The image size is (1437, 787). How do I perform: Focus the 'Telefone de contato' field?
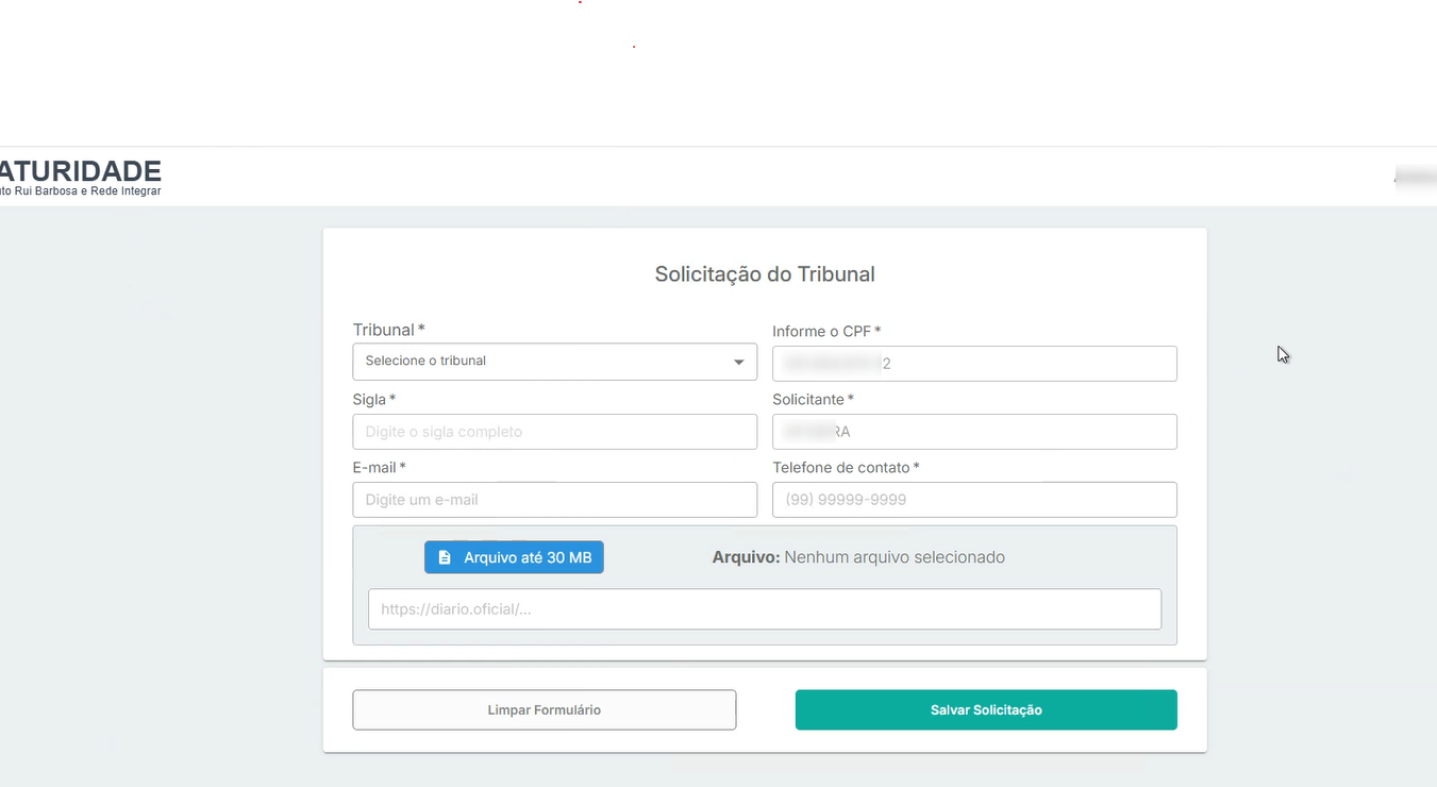(974, 500)
